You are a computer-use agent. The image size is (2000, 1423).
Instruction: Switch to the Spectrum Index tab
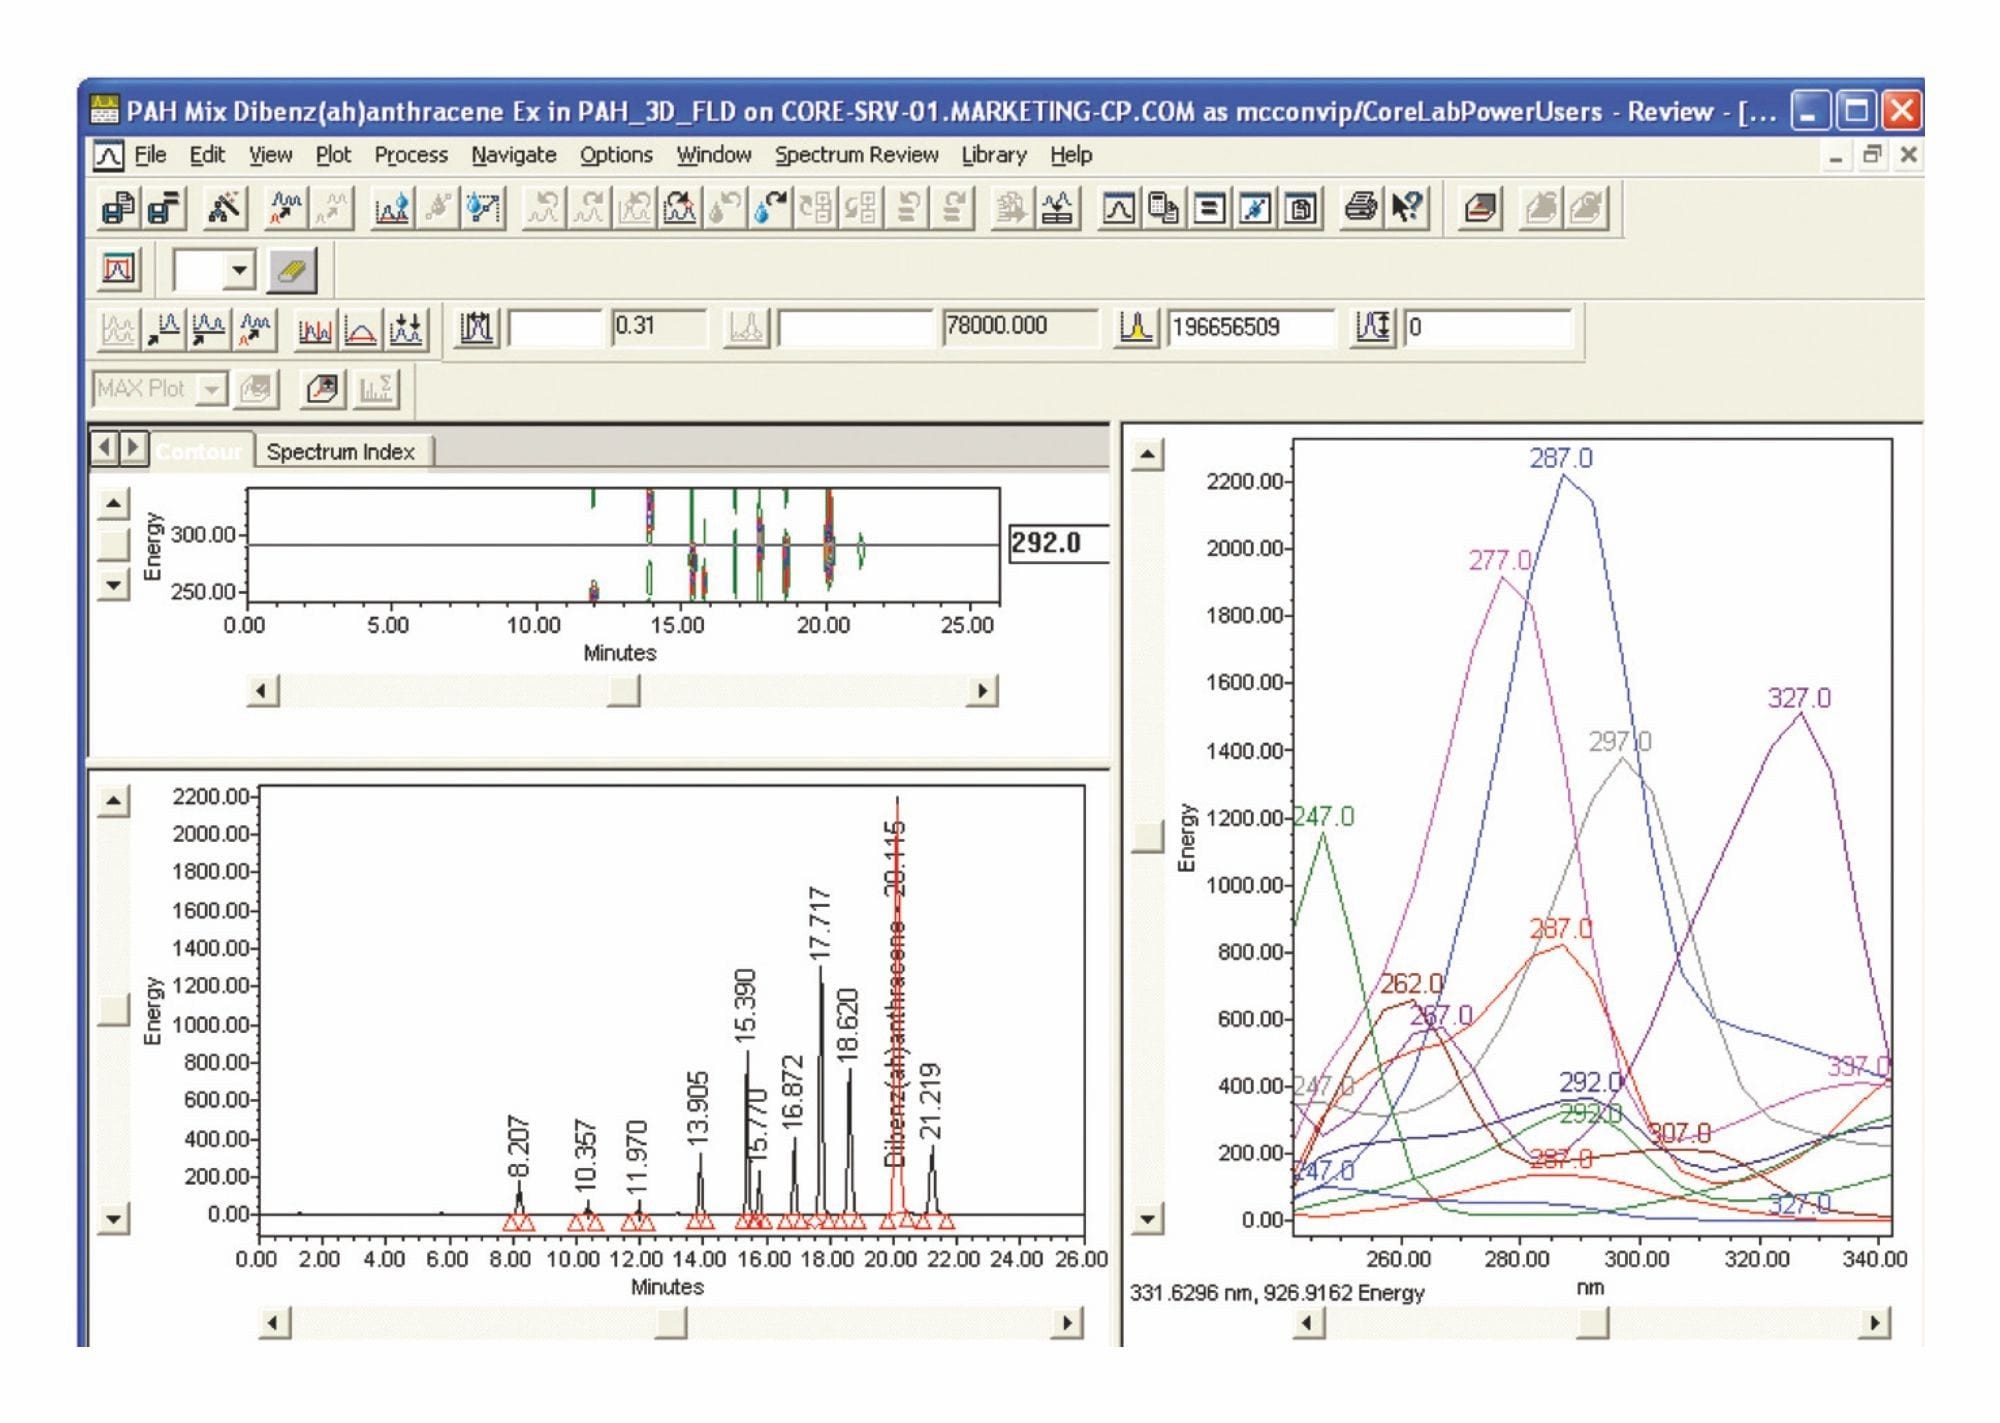(x=340, y=452)
